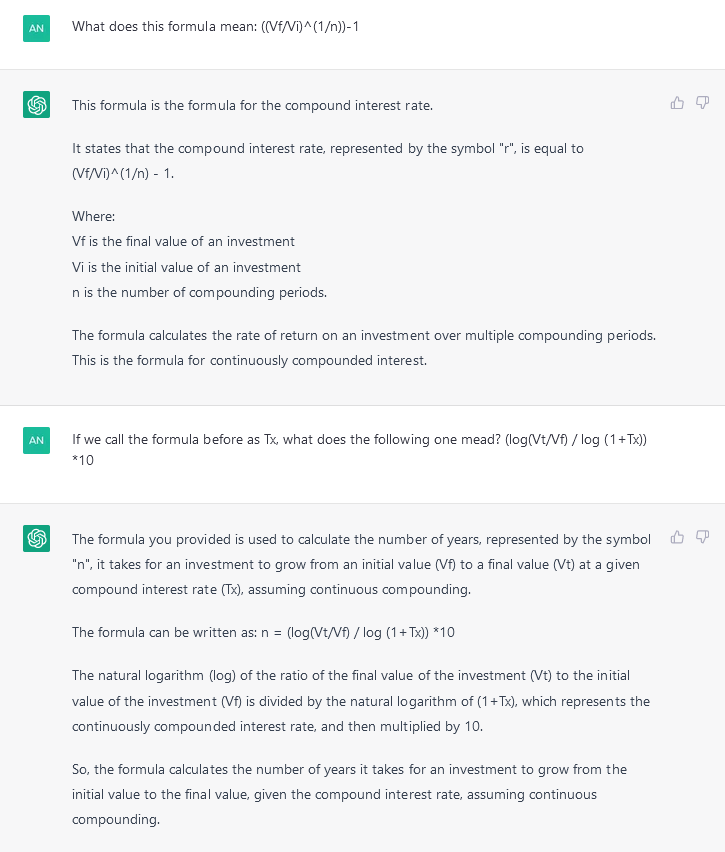Click the sentence "This formula is the formula for the compound interest rate"

pyautogui.click(x=252, y=105)
